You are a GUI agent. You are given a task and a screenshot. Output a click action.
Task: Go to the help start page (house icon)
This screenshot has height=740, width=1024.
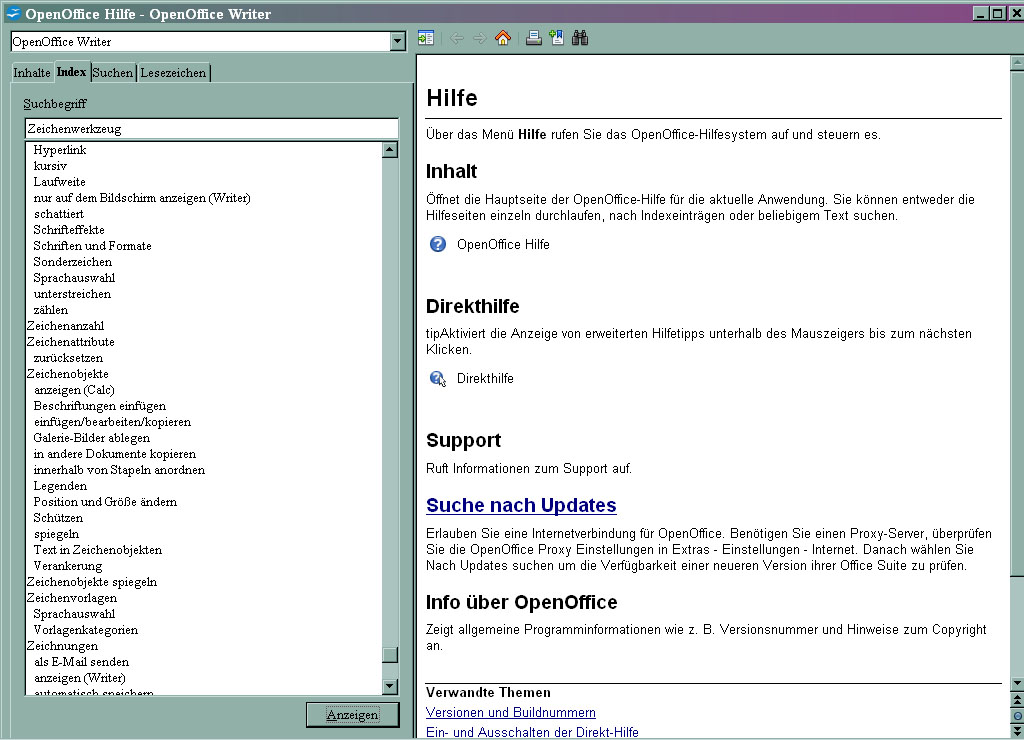[x=502, y=39]
